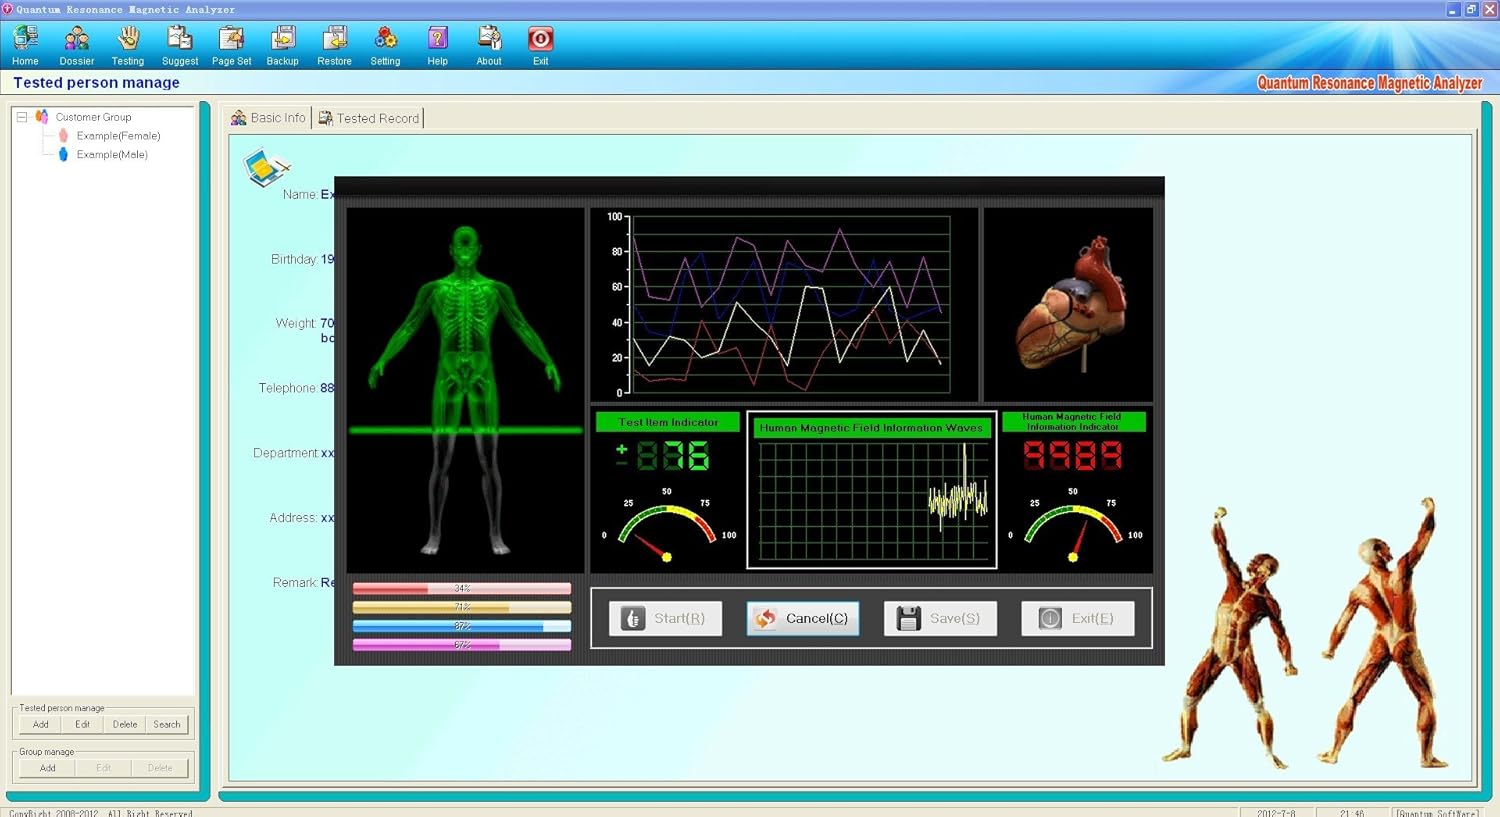Click Edit under Group manage
The height and width of the screenshot is (817, 1500).
[x=103, y=768]
